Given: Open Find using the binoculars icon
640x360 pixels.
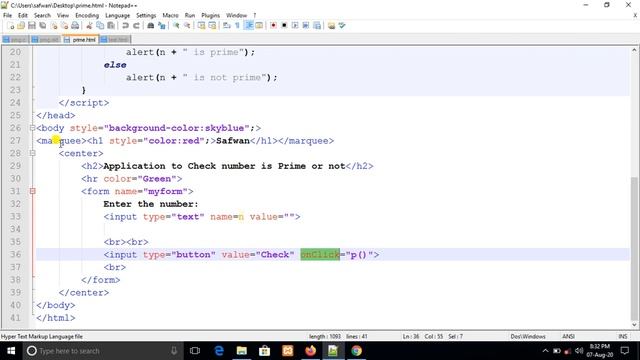Looking at the screenshot, I should pyautogui.click(x=151, y=26).
